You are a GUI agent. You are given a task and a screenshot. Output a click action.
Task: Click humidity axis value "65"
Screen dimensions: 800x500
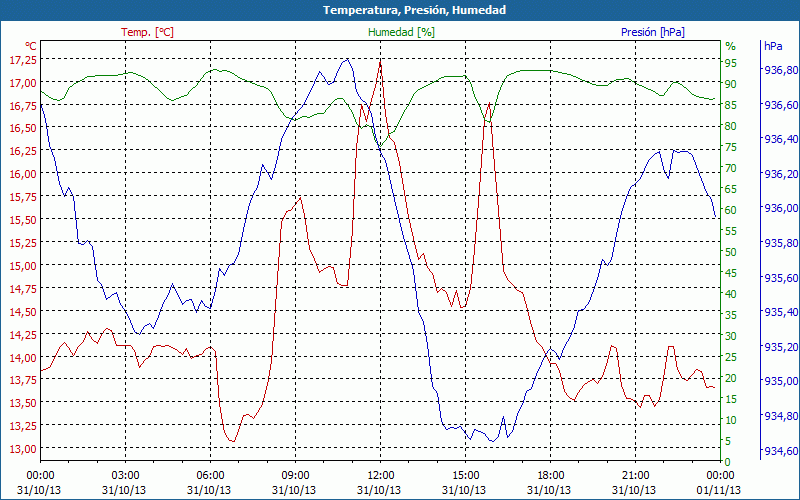click(731, 189)
